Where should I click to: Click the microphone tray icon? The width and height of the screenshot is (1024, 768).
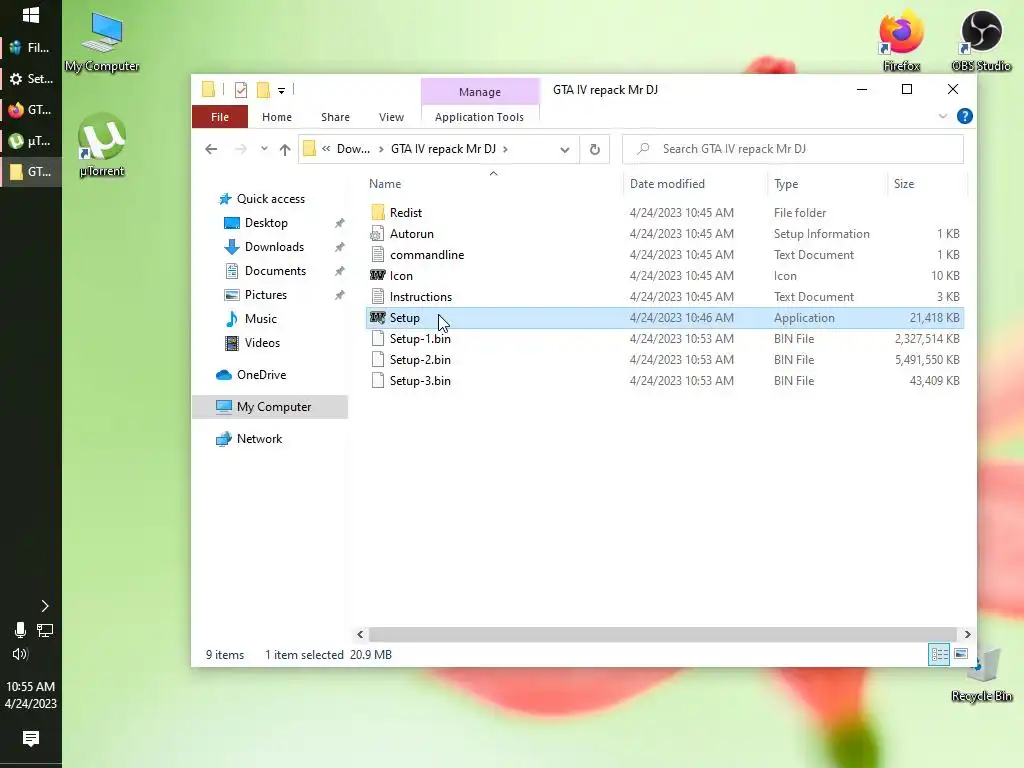tap(20, 630)
